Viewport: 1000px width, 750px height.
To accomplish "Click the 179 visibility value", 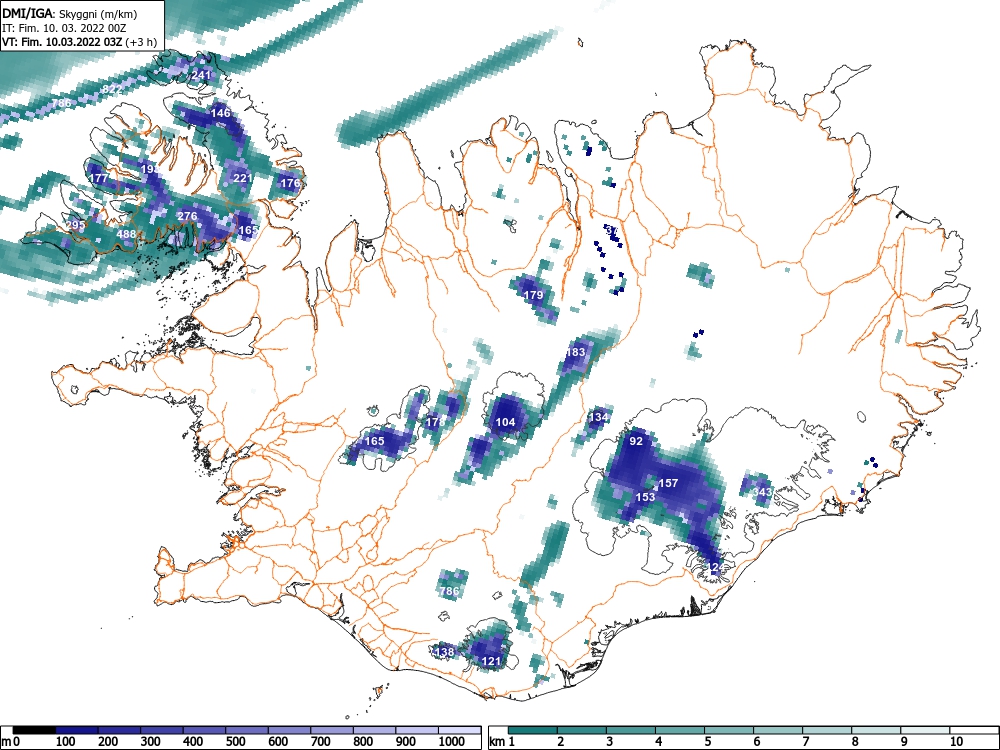I will pyautogui.click(x=533, y=295).
